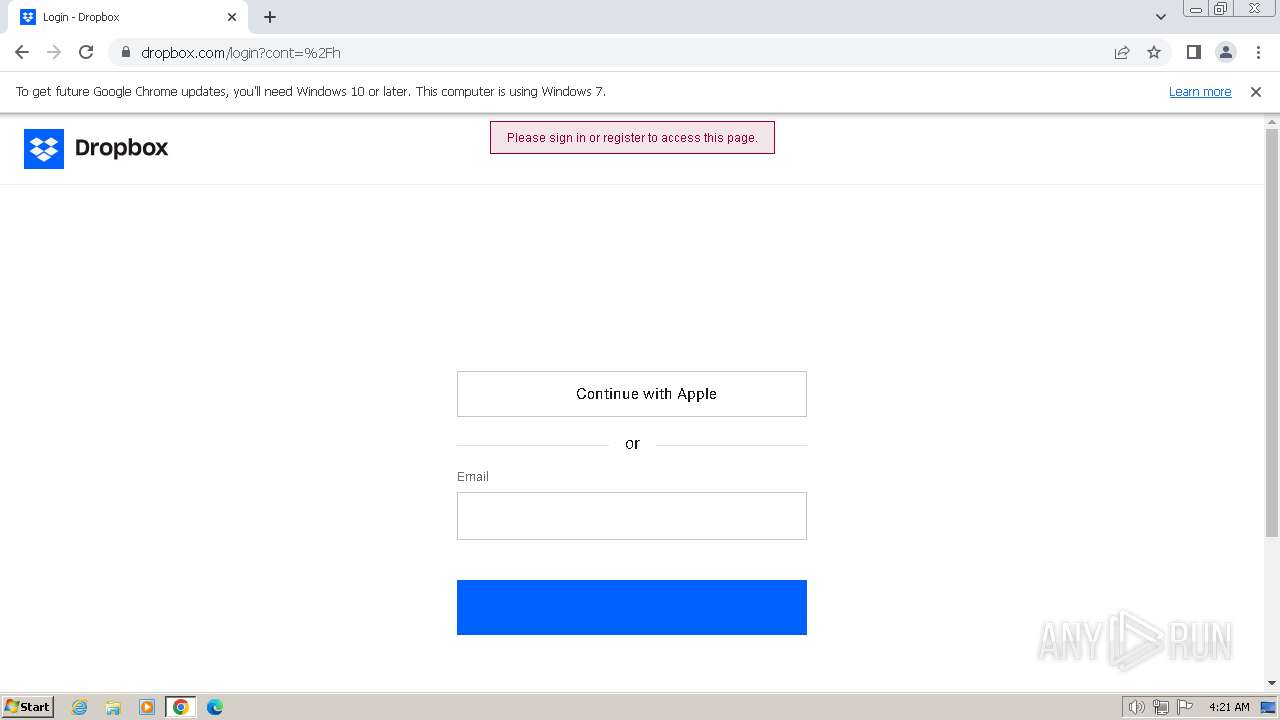The width and height of the screenshot is (1280, 720).
Task: Launch Internet Explorer from taskbar
Action: (x=80, y=707)
